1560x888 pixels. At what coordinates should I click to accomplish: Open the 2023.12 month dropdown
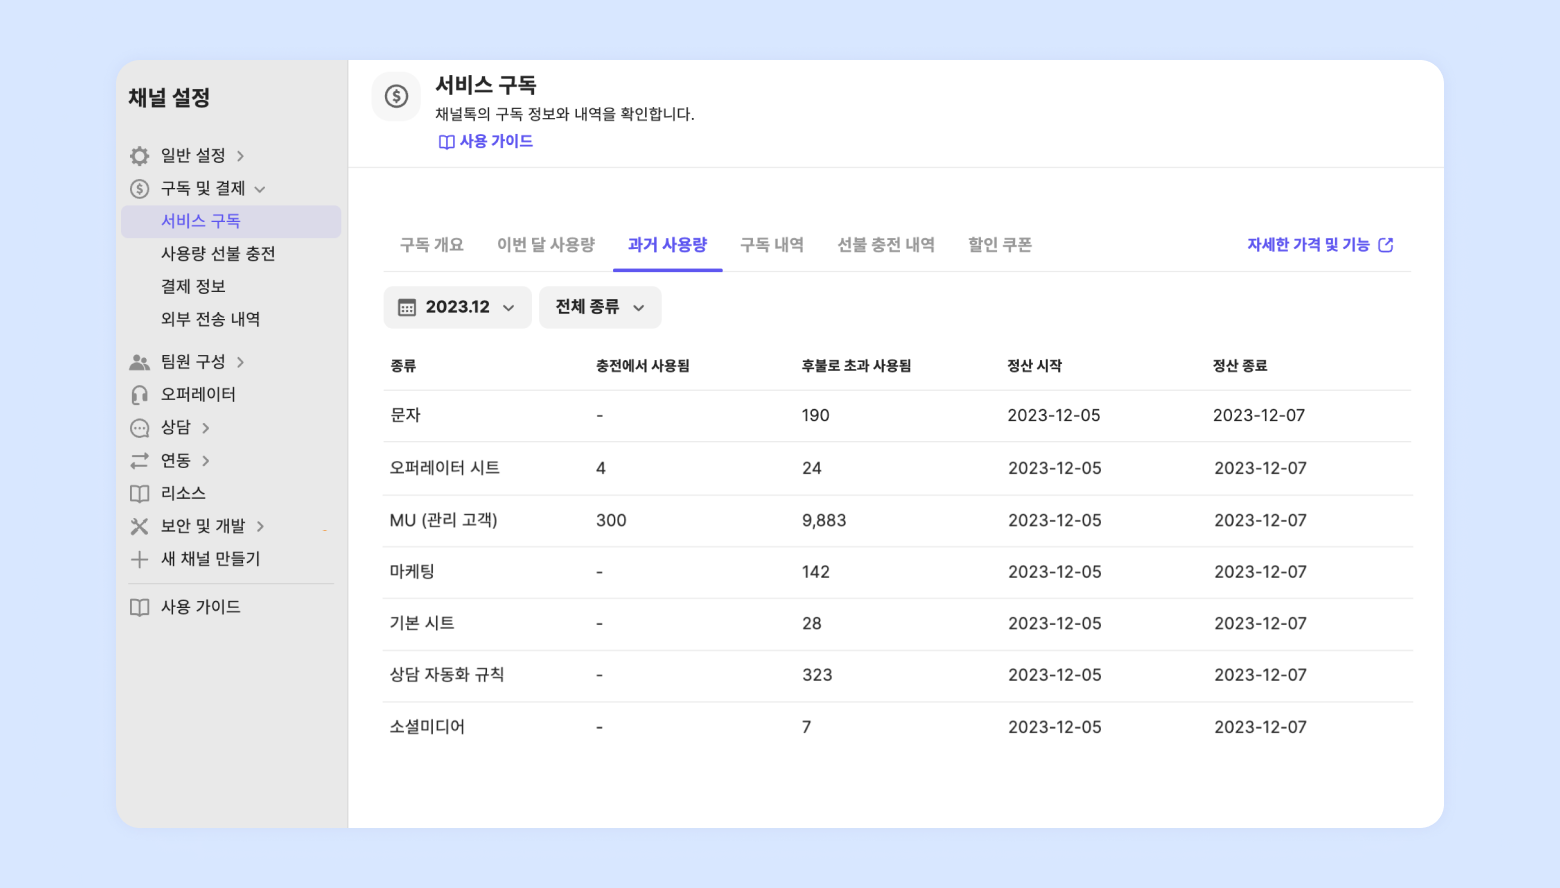coord(457,307)
